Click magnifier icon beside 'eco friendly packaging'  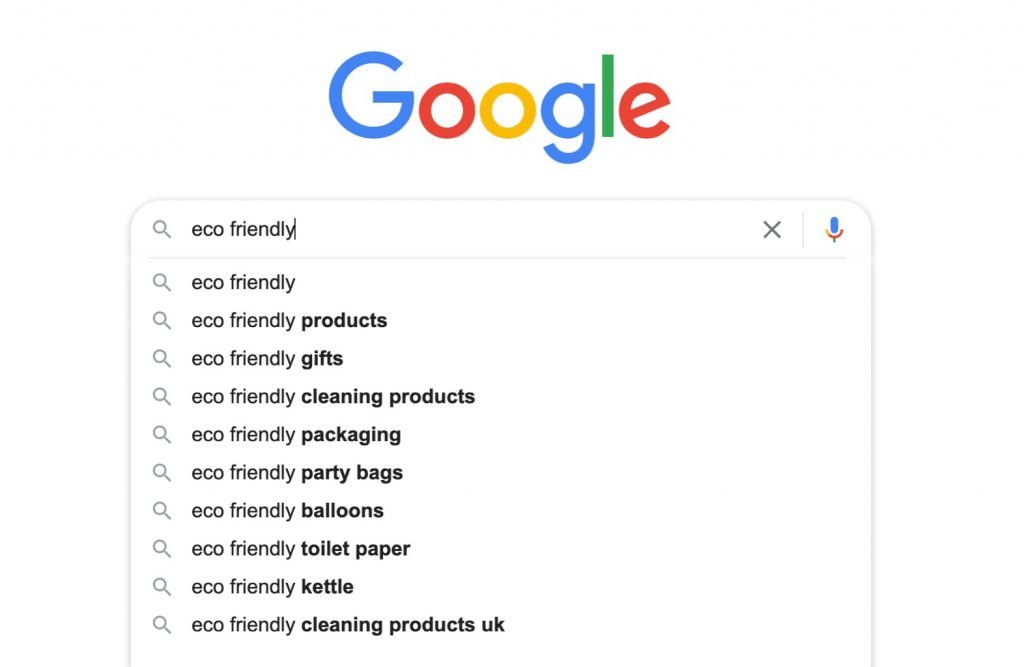(162, 435)
